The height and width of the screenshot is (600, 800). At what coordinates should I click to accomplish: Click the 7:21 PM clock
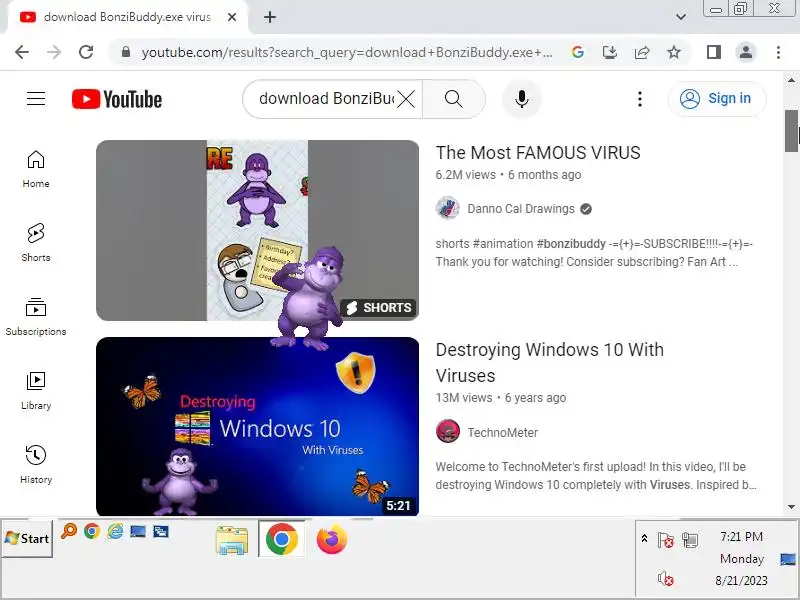tap(741, 537)
